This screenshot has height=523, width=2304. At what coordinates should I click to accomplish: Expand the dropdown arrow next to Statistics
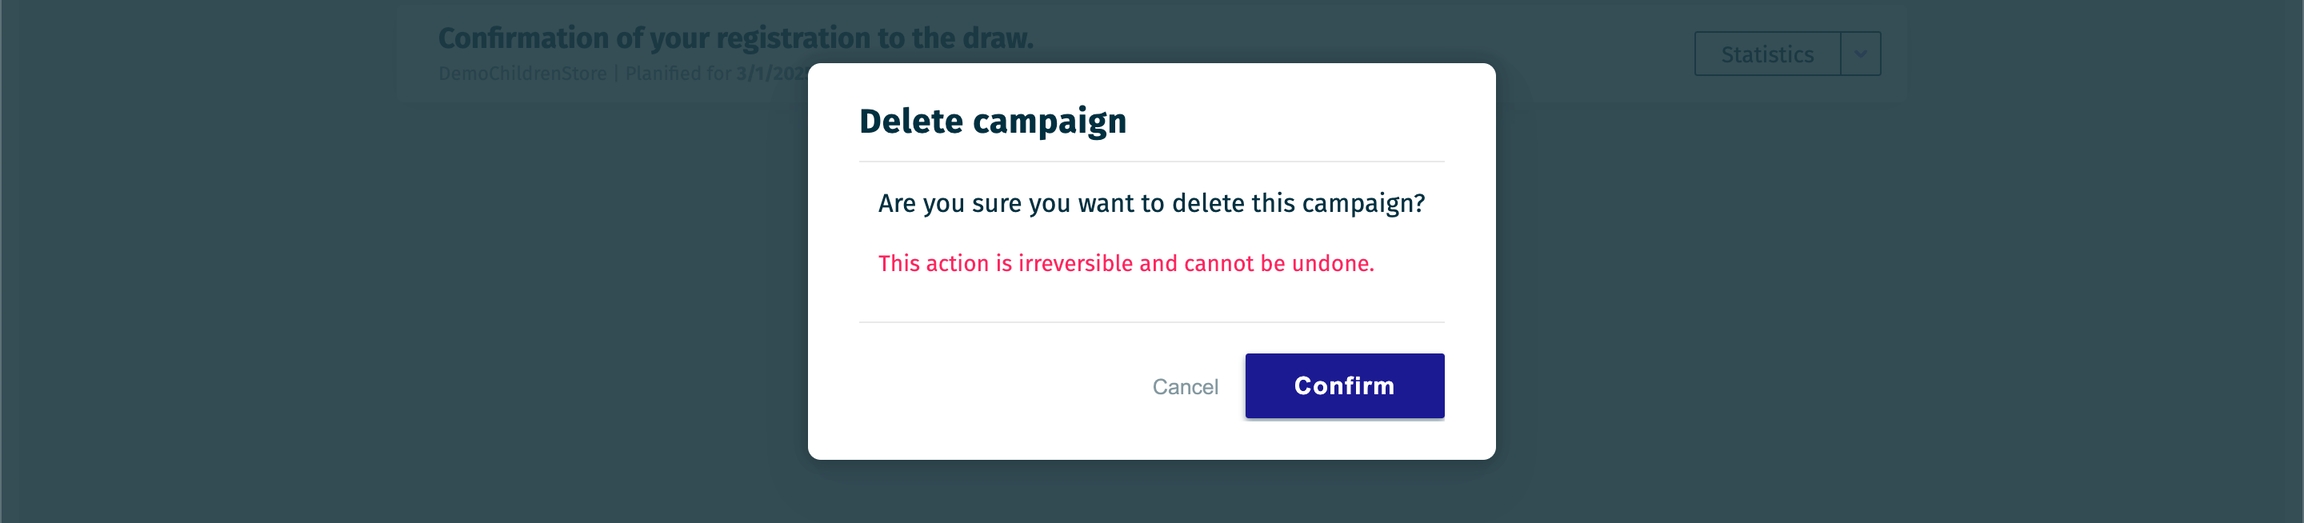click(x=1860, y=54)
